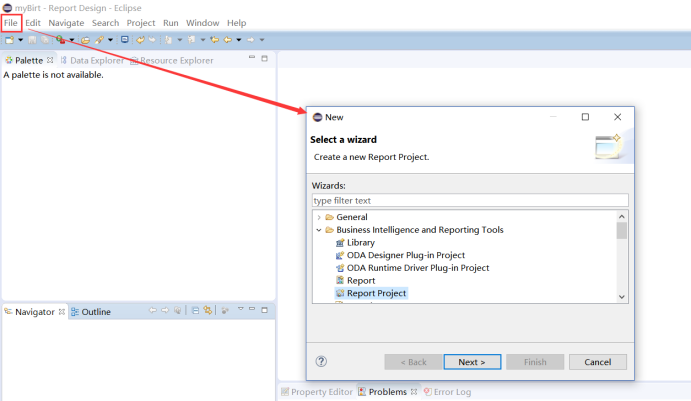
Task: Click the wizard list scrollbar up arrow
Action: [622, 216]
